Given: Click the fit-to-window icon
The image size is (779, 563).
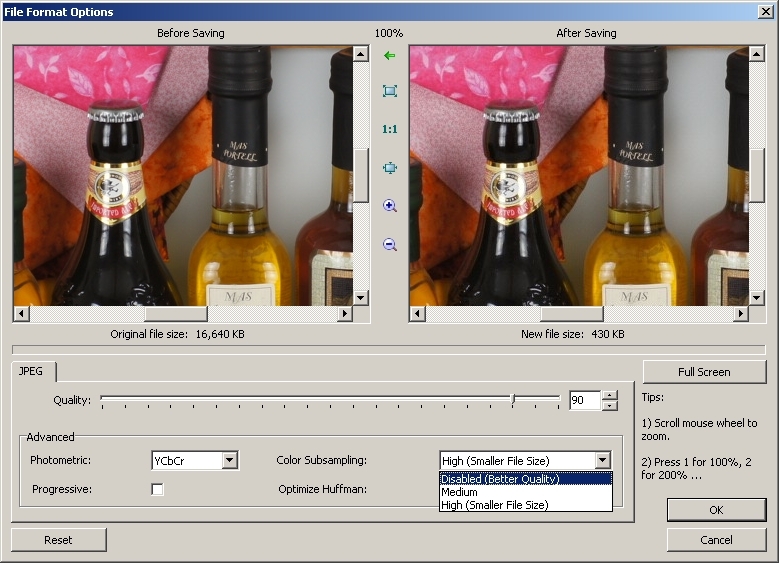Looking at the screenshot, I should (390, 91).
